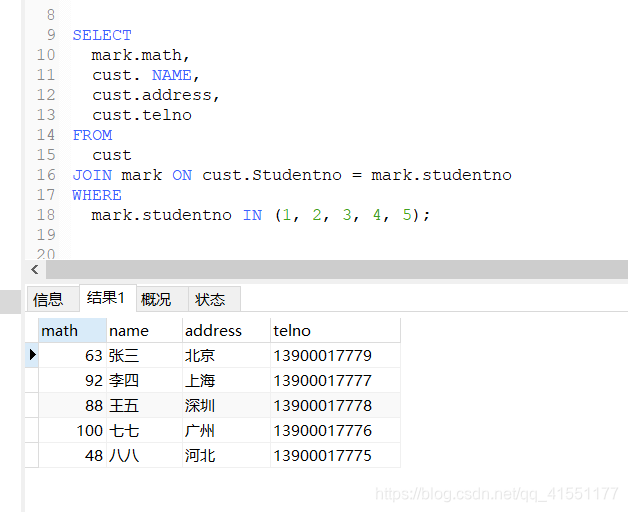Click cust.telno on line 13
The image size is (628, 512).
tap(142, 115)
